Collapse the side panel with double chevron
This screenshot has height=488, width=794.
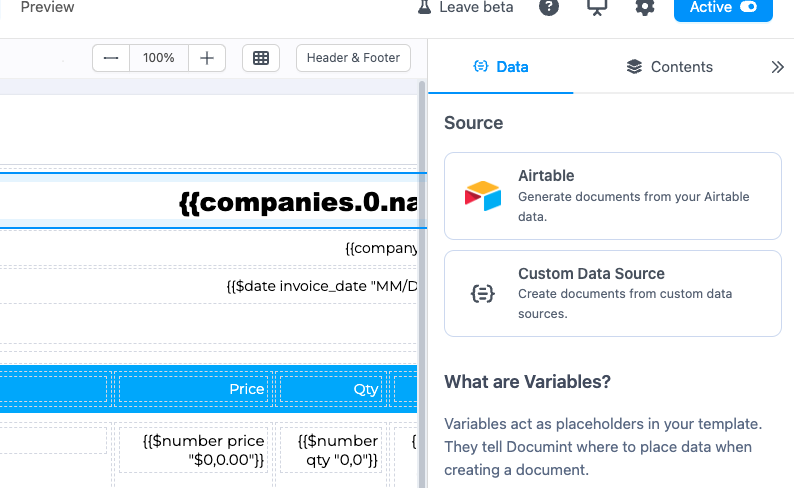pyautogui.click(x=777, y=67)
